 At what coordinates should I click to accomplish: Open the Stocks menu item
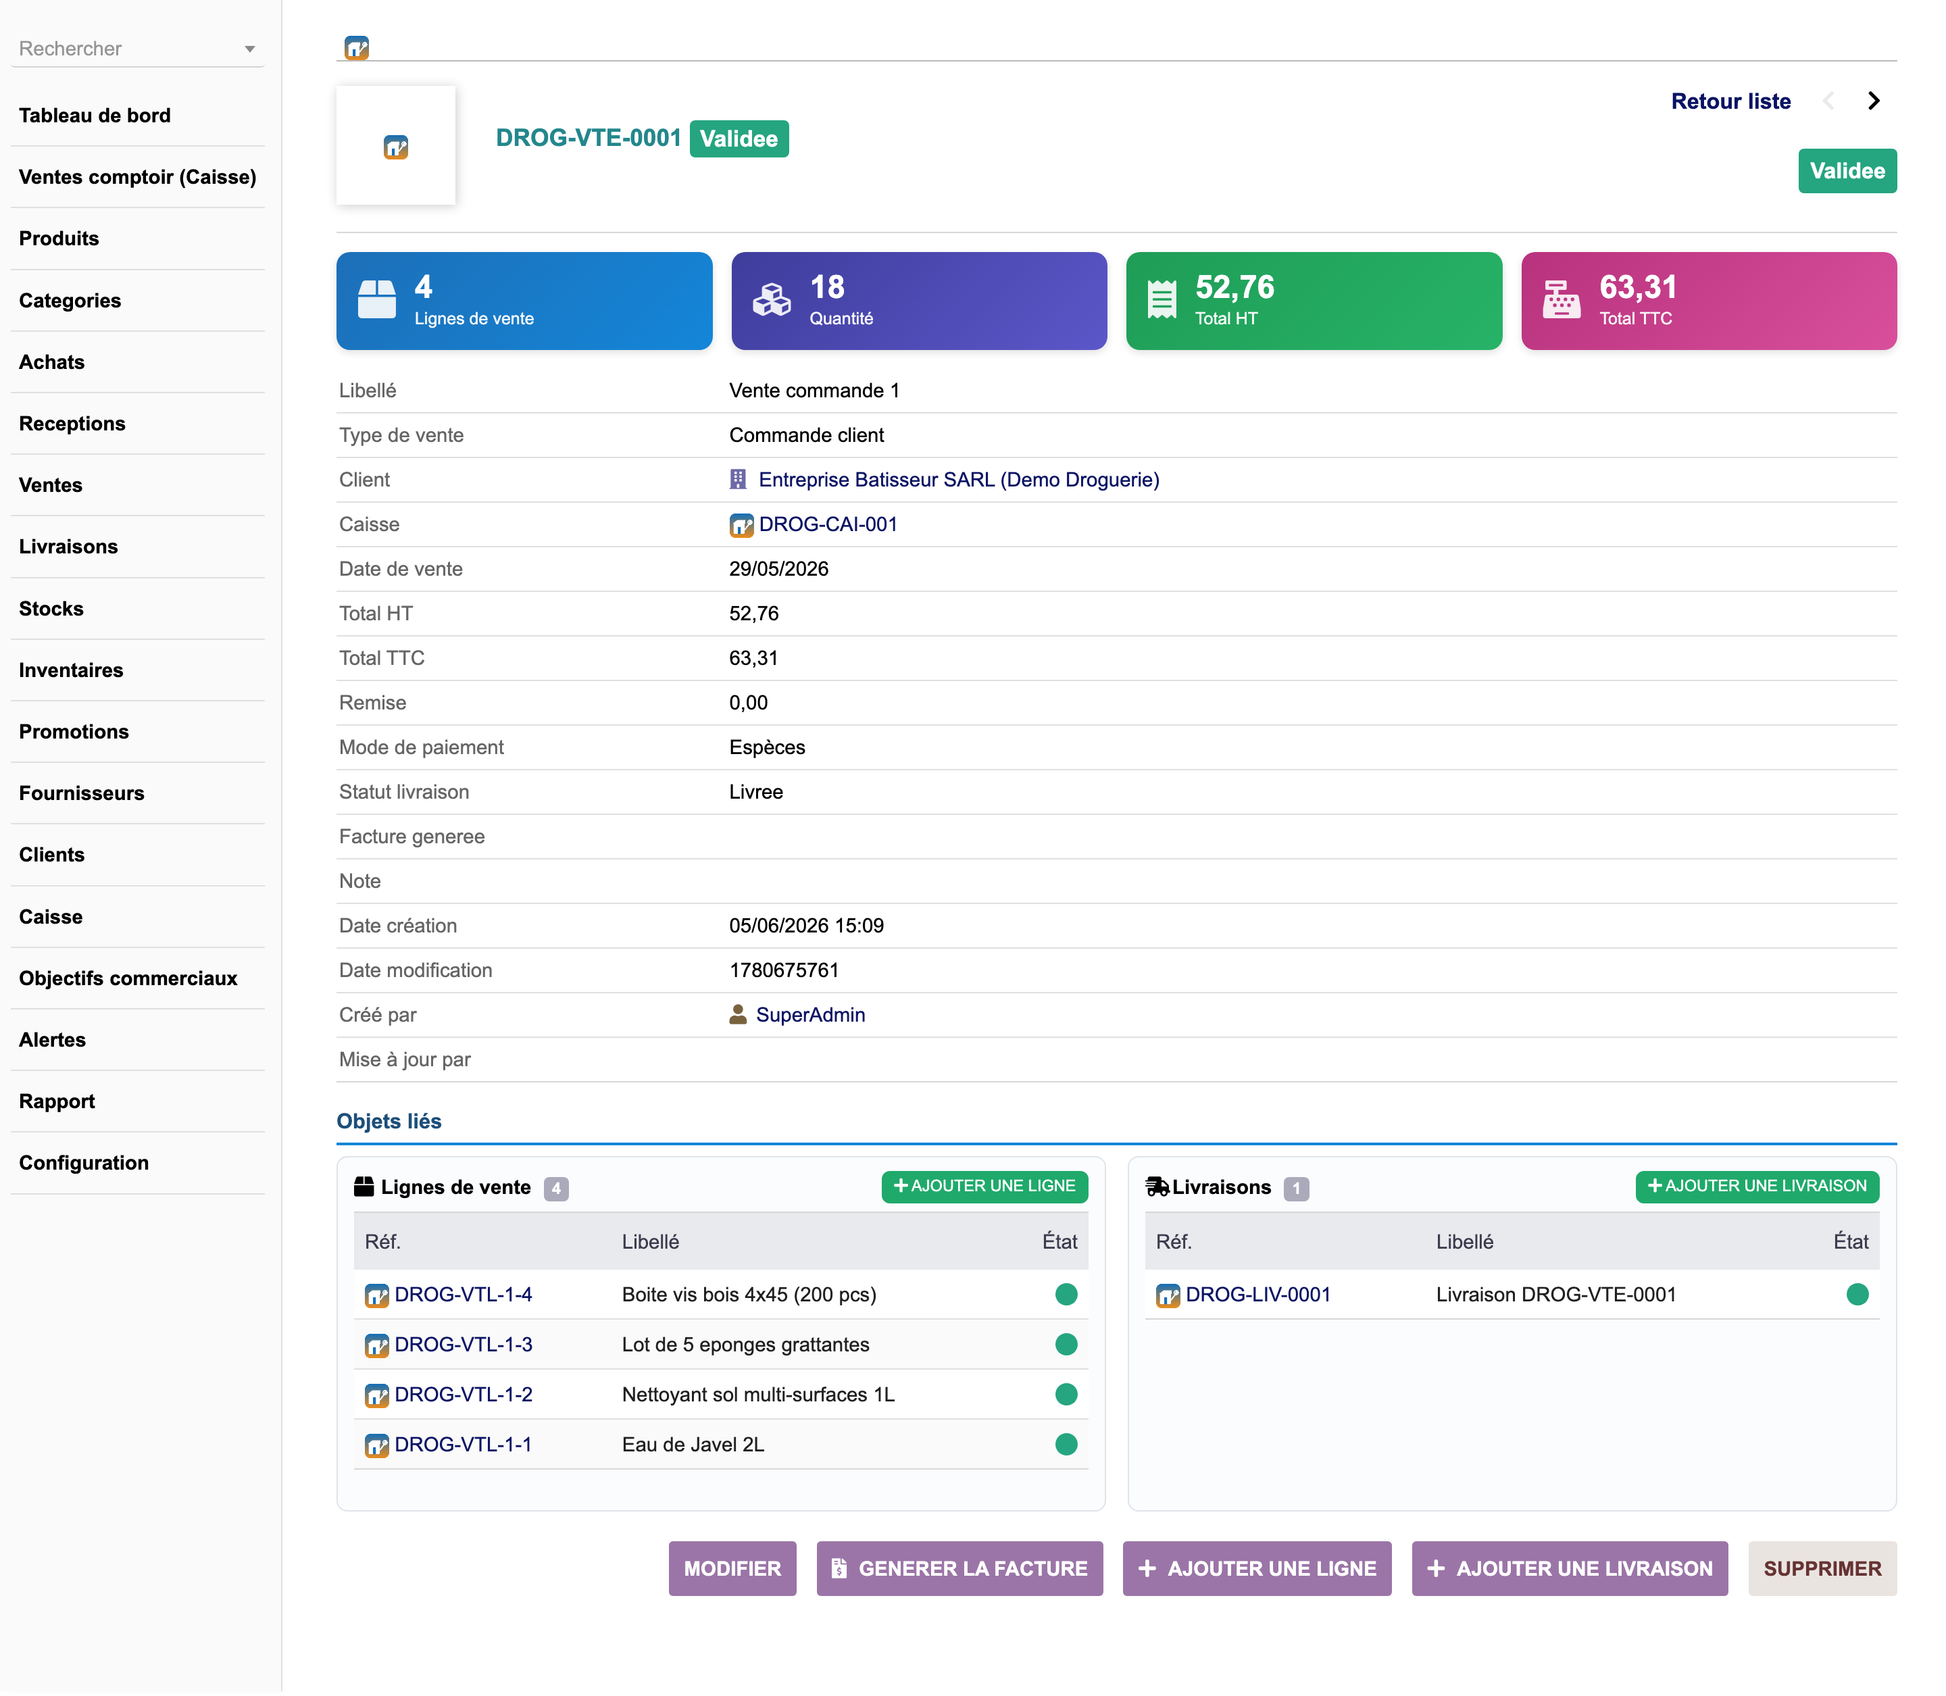click(x=138, y=609)
